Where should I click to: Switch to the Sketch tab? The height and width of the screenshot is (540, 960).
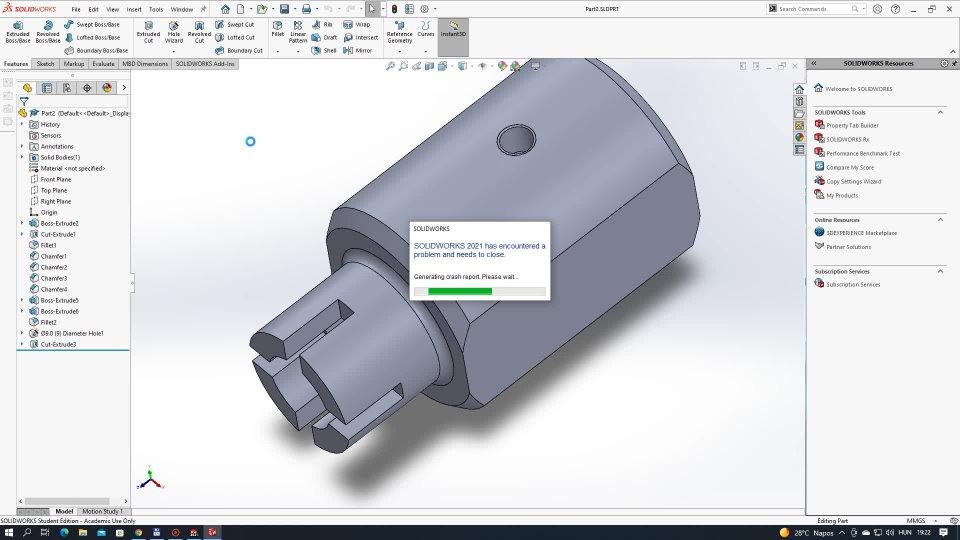[45, 63]
